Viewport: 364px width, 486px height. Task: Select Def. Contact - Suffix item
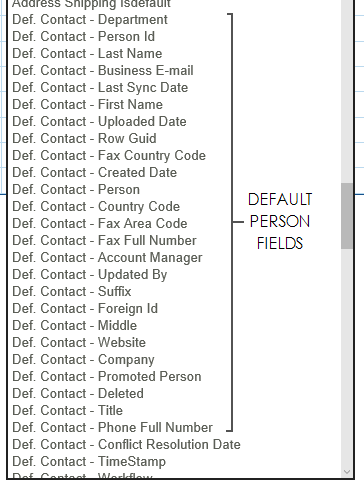pyautogui.click(x=72, y=291)
